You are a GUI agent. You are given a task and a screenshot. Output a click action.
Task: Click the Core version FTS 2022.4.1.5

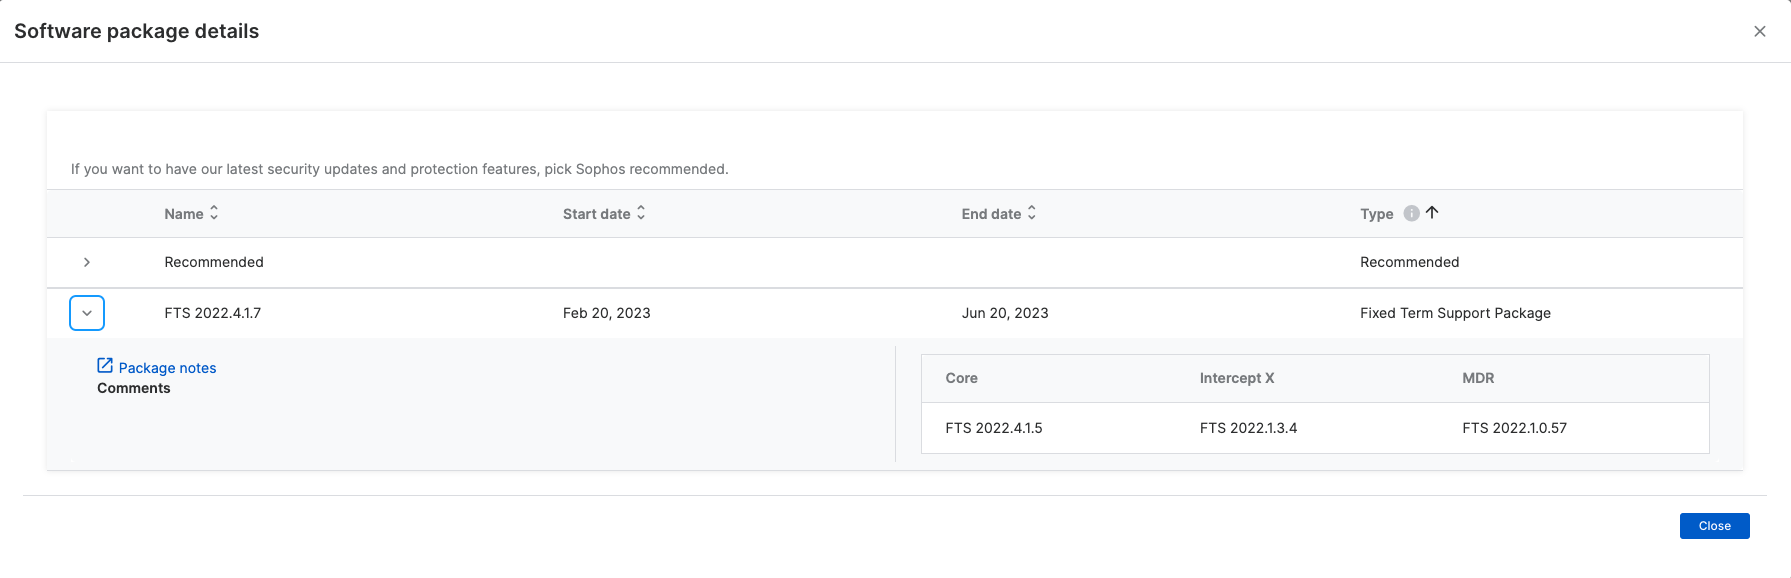pos(994,428)
